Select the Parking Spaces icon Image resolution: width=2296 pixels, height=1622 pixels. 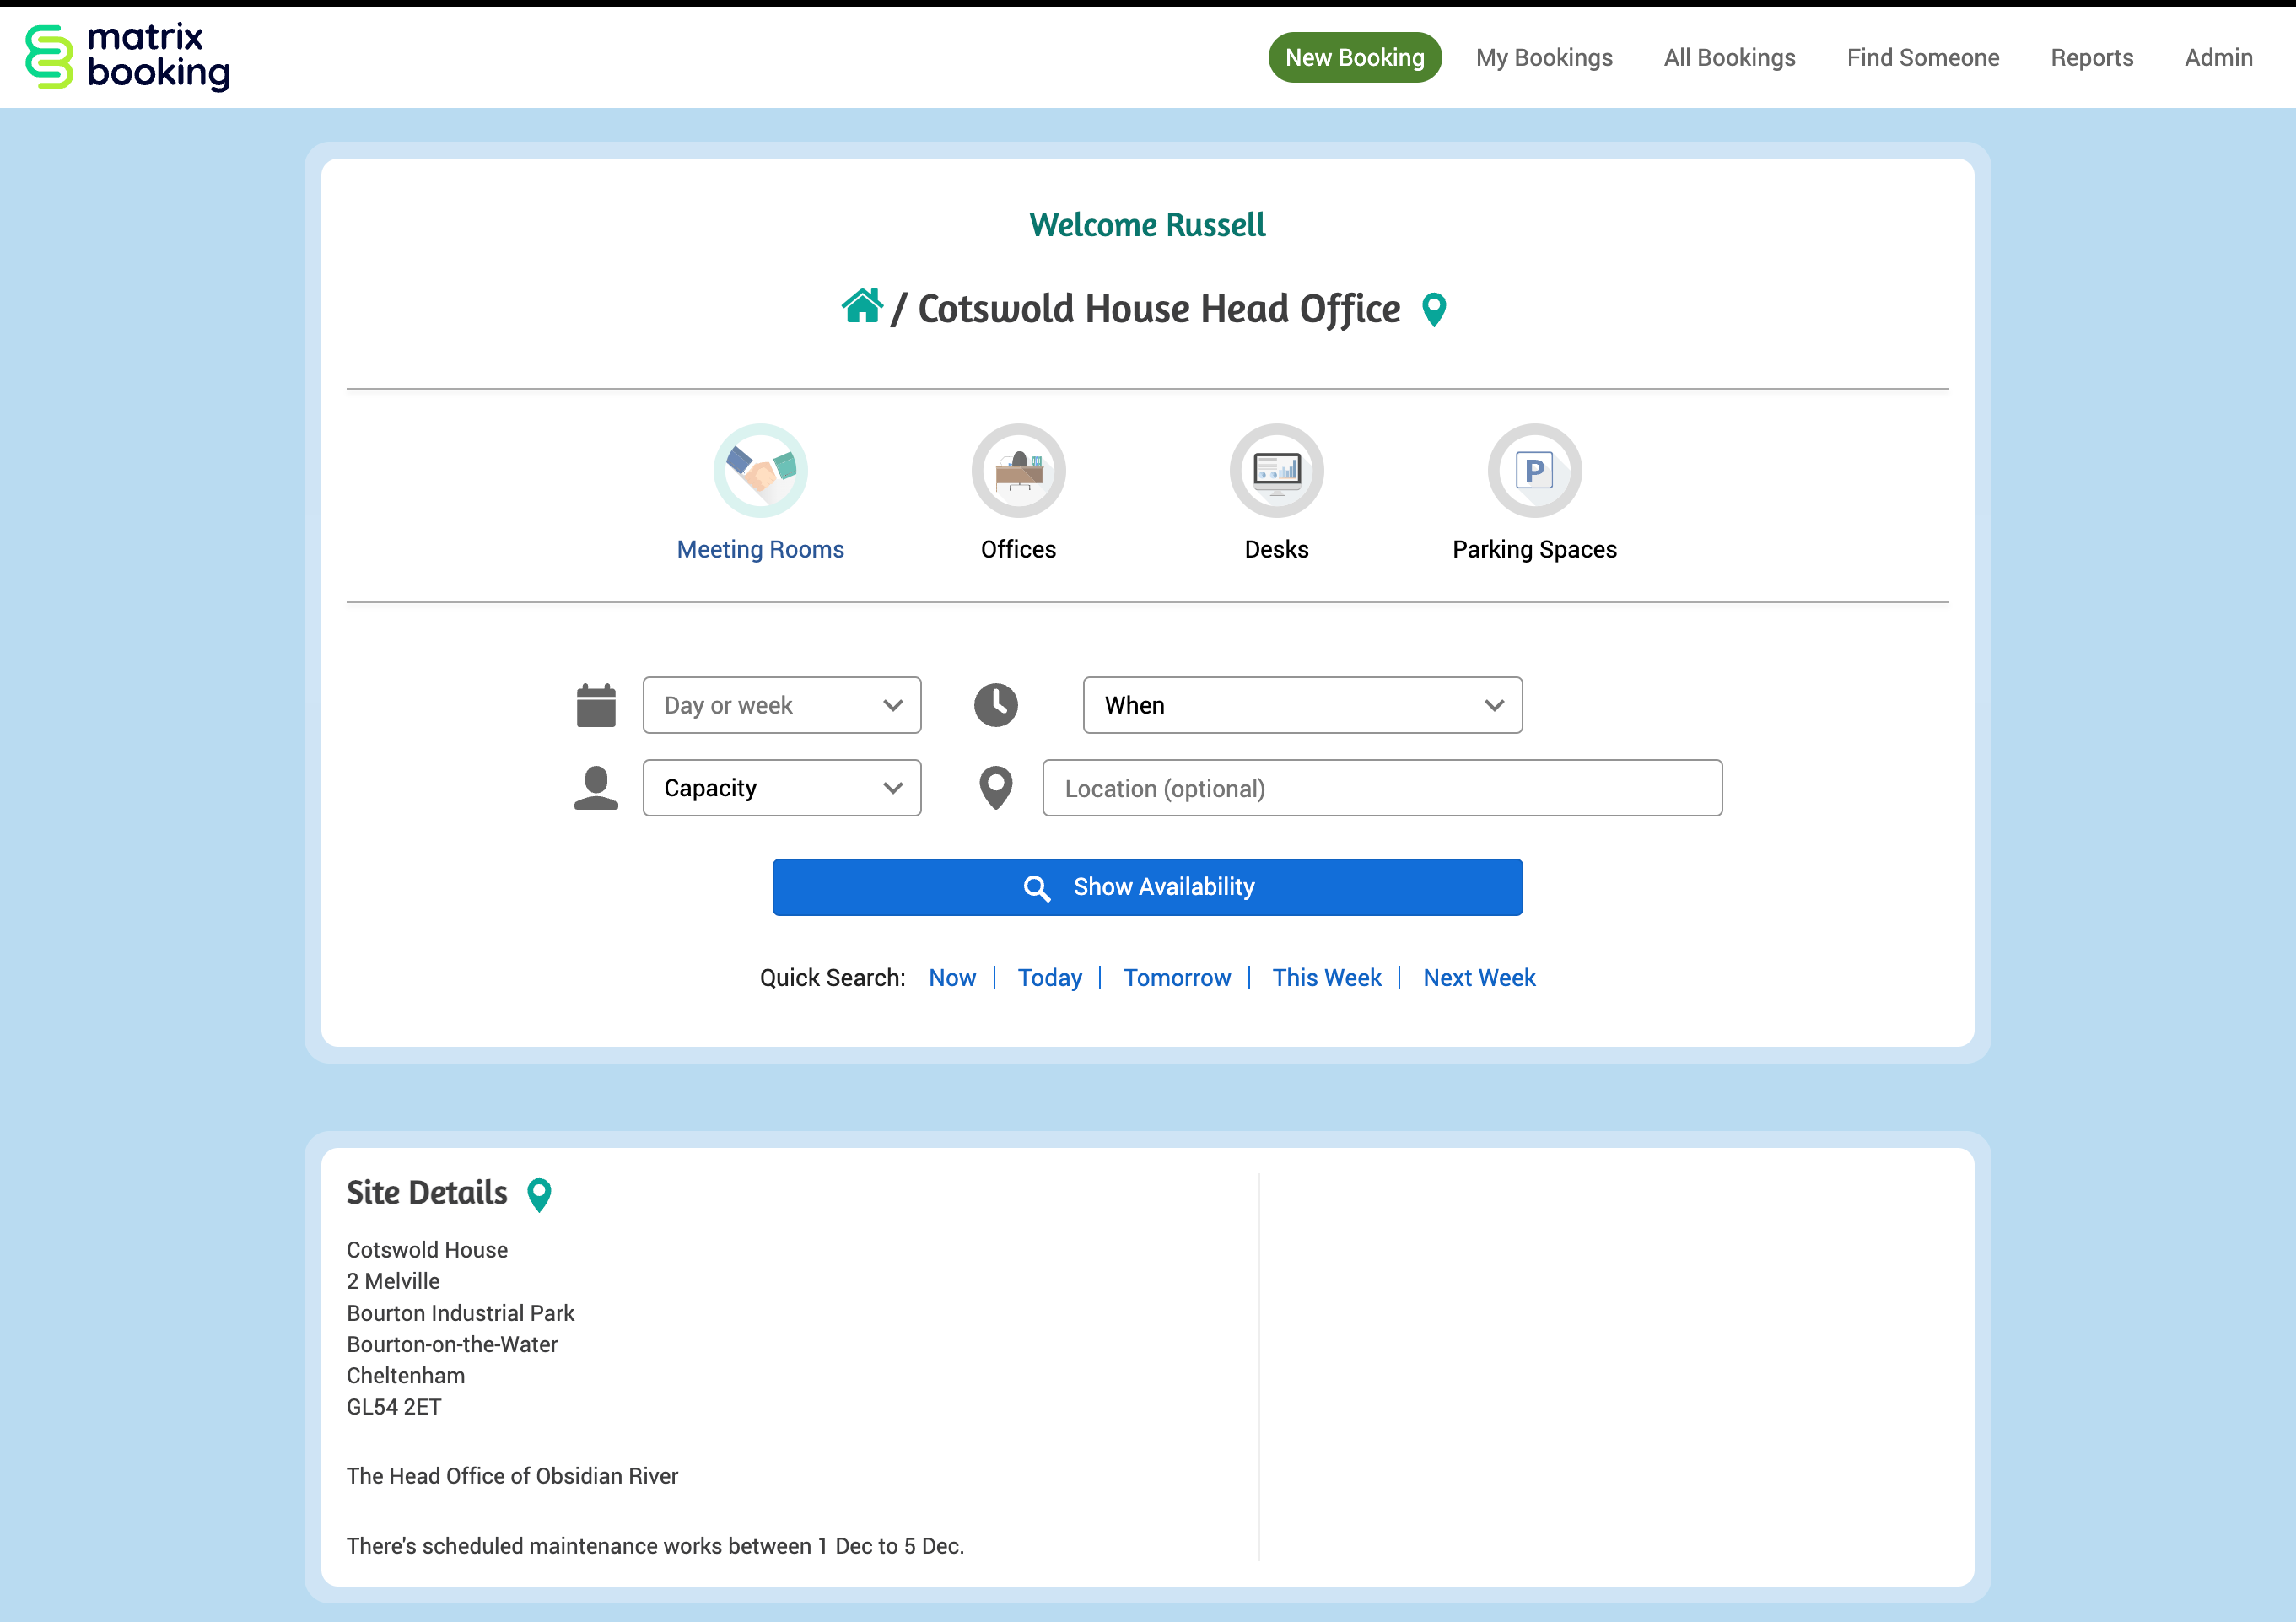1534,470
